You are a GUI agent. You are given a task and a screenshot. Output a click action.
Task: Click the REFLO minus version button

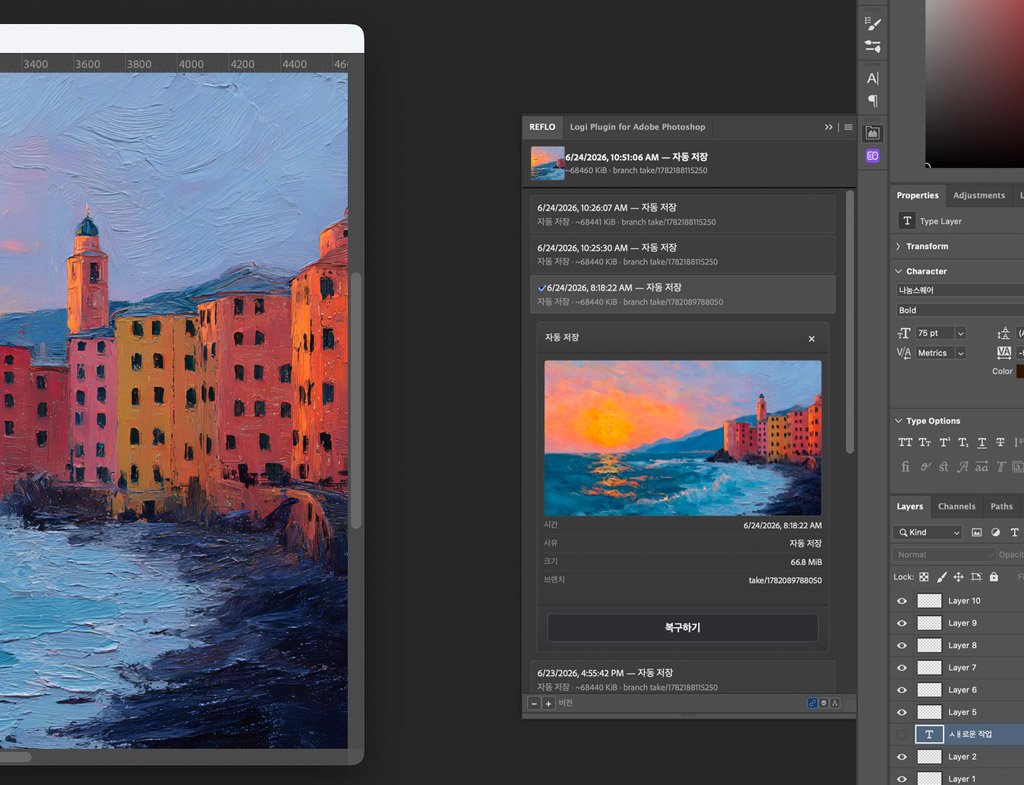point(534,703)
